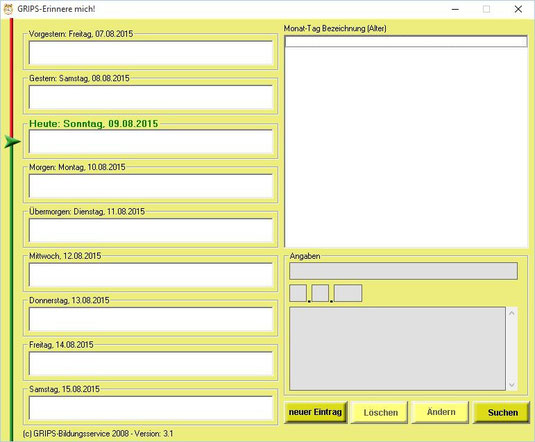The height and width of the screenshot is (442, 535).
Task: Minimize the GRIPS-Erinnere mich window
Action: 455,9
